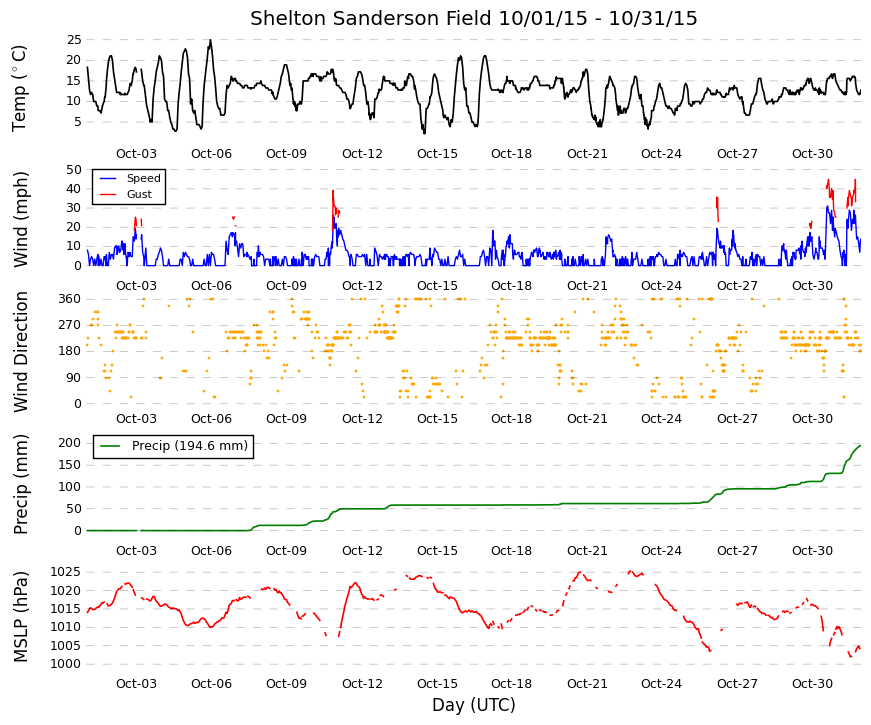Click Oct-03 tick under wind direction chart

tap(137, 419)
